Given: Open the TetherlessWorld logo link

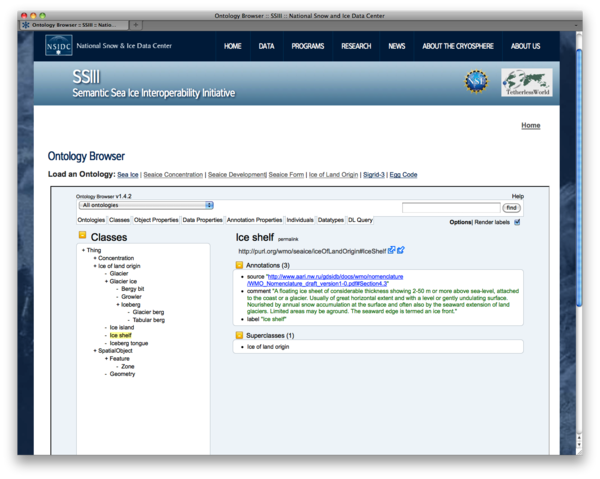Looking at the screenshot, I should pyautogui.click(x=526, y=83).
